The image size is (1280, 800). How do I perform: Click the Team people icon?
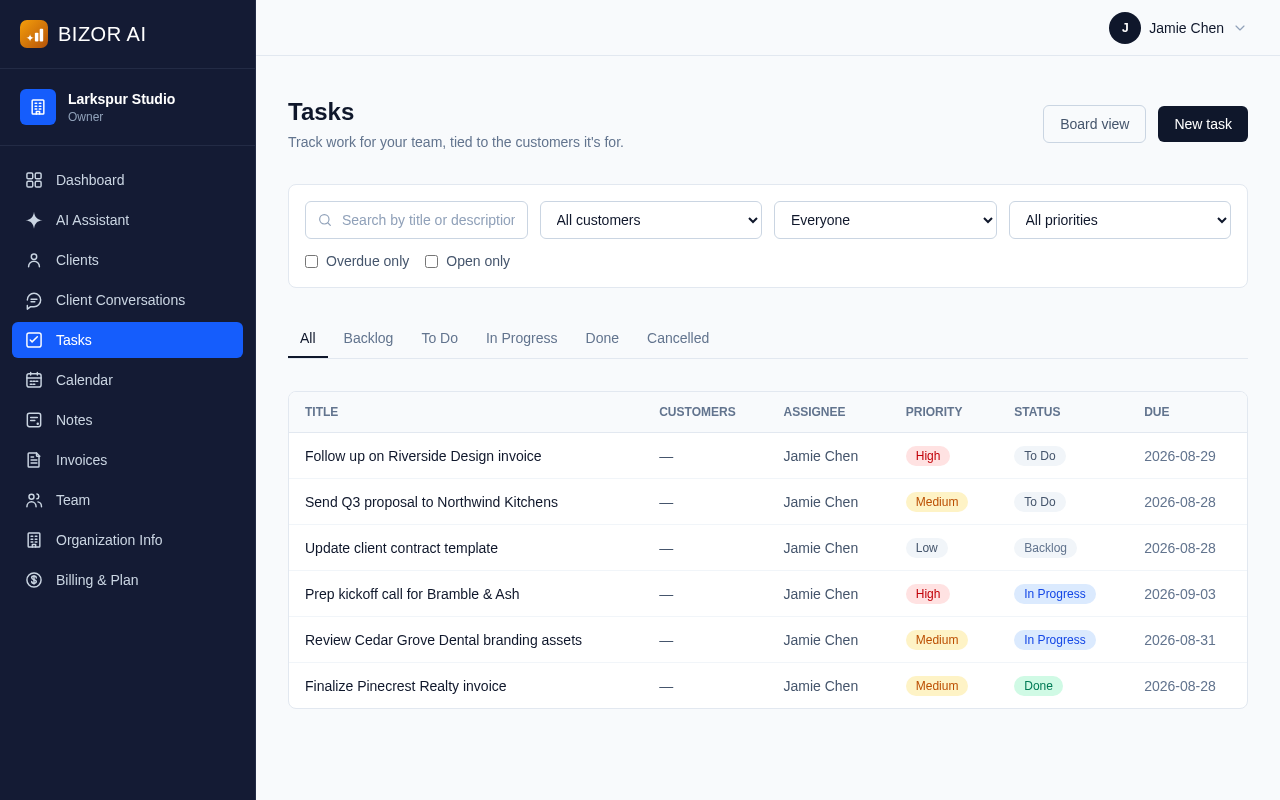[34, 500]
